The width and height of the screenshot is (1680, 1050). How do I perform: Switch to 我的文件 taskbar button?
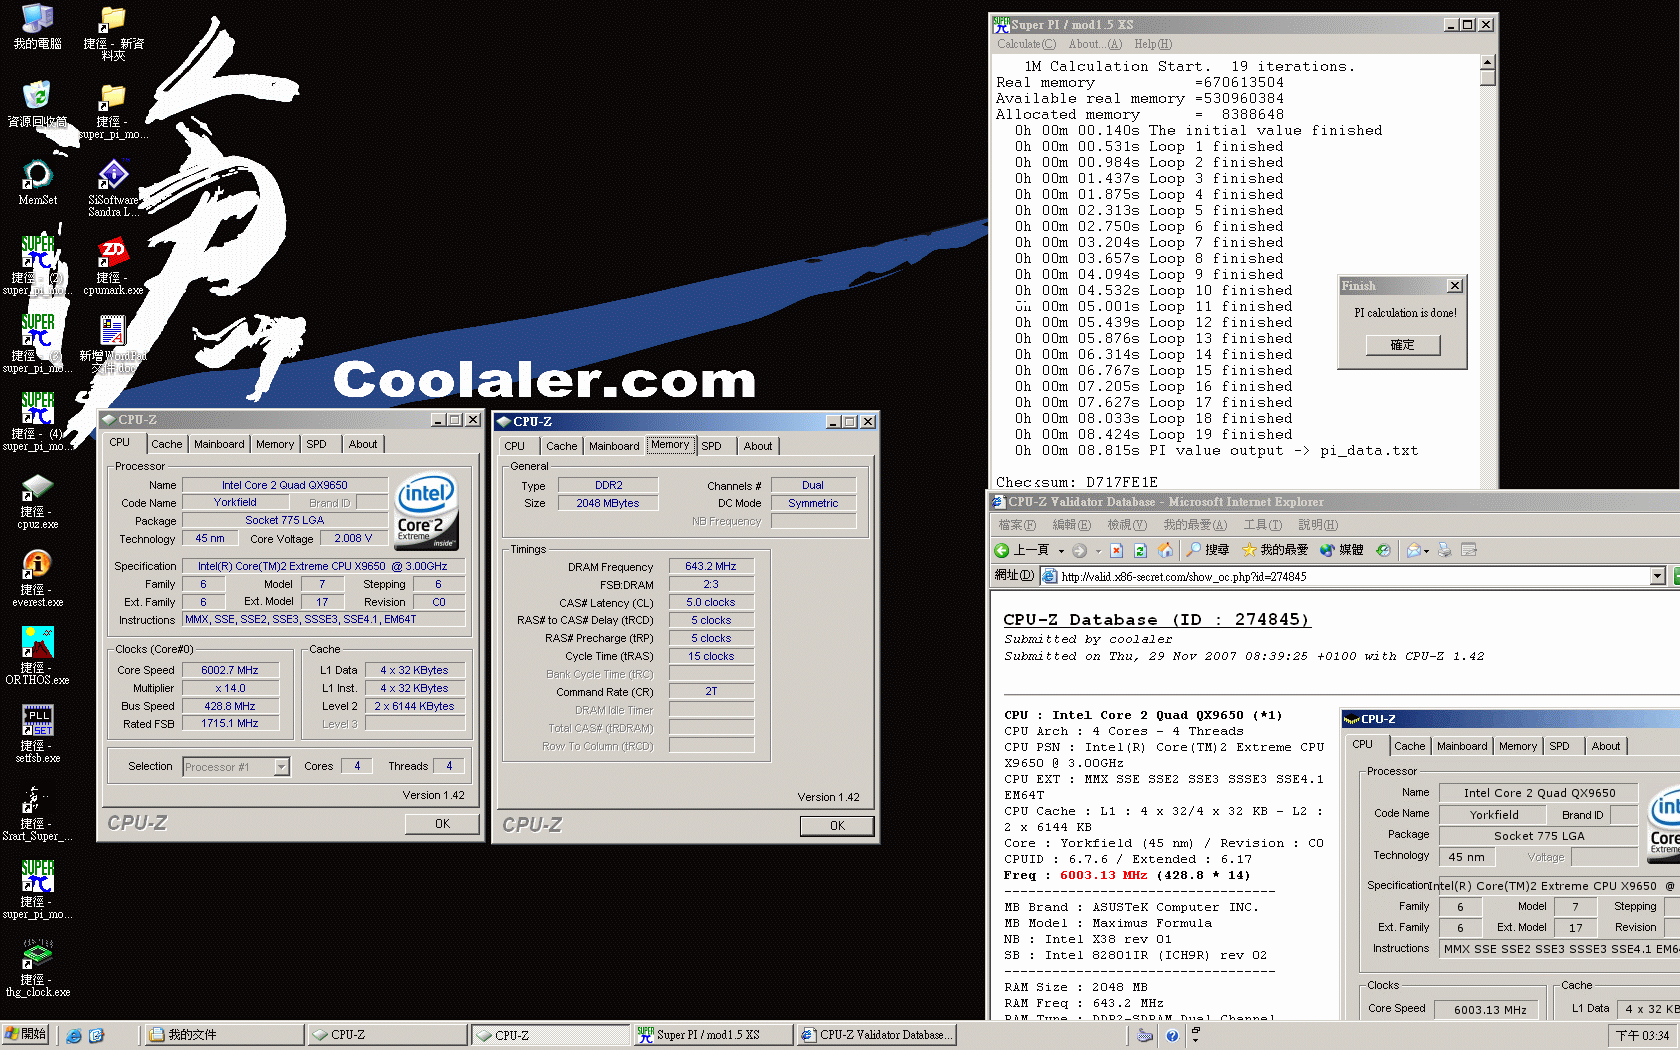pos(225,1035)
